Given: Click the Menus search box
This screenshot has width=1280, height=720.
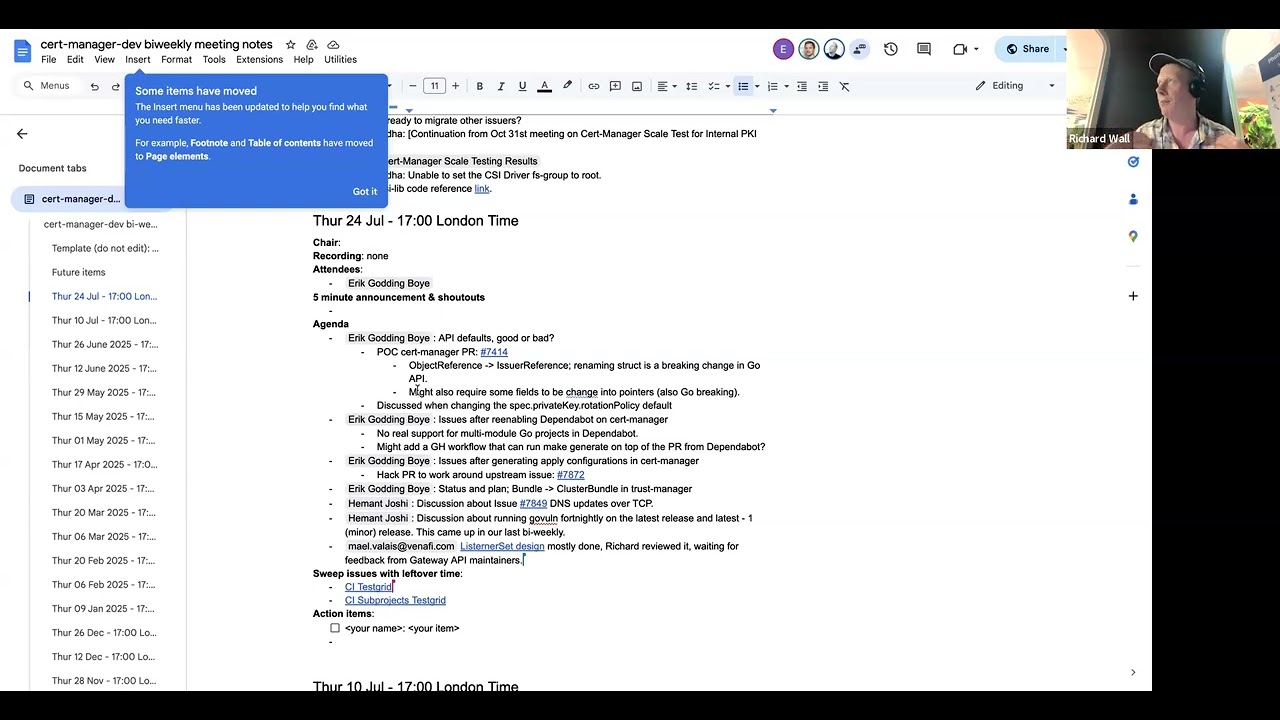Looking at the screenshot, I should 46,86.
